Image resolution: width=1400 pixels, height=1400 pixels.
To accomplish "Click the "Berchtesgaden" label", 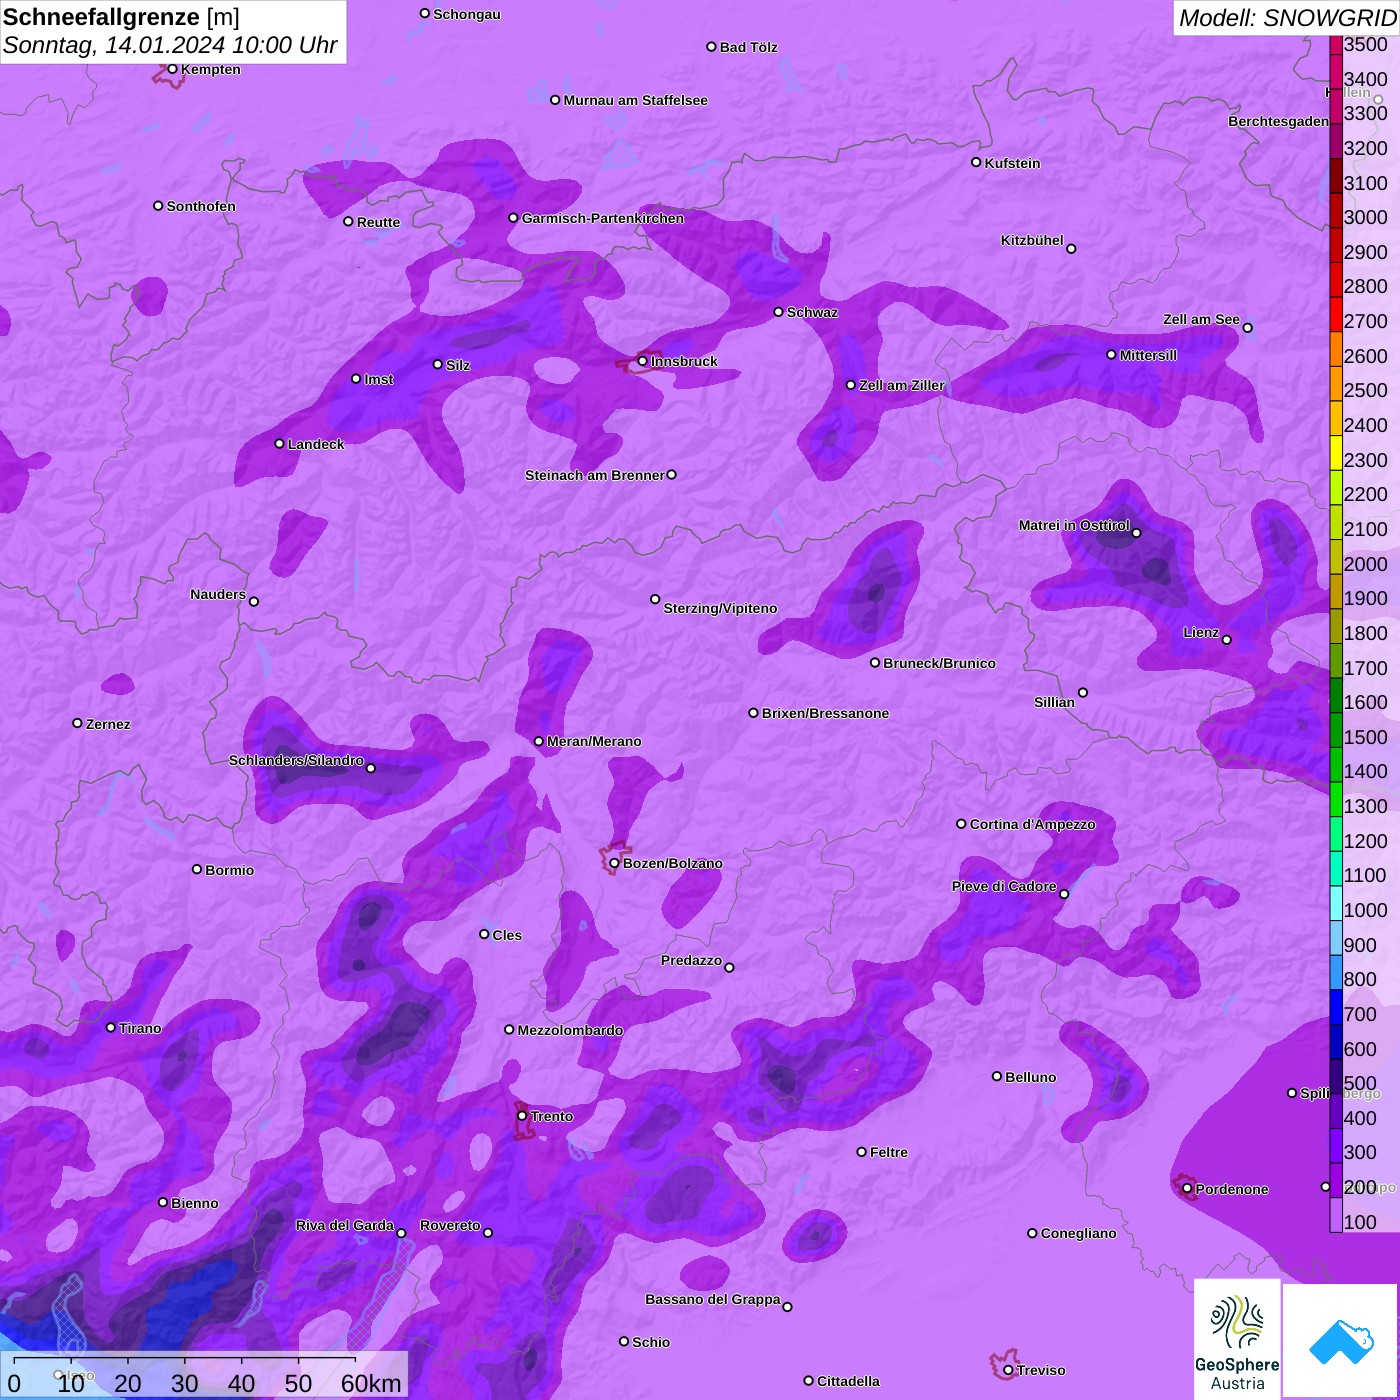I will tap(1279, 121).
